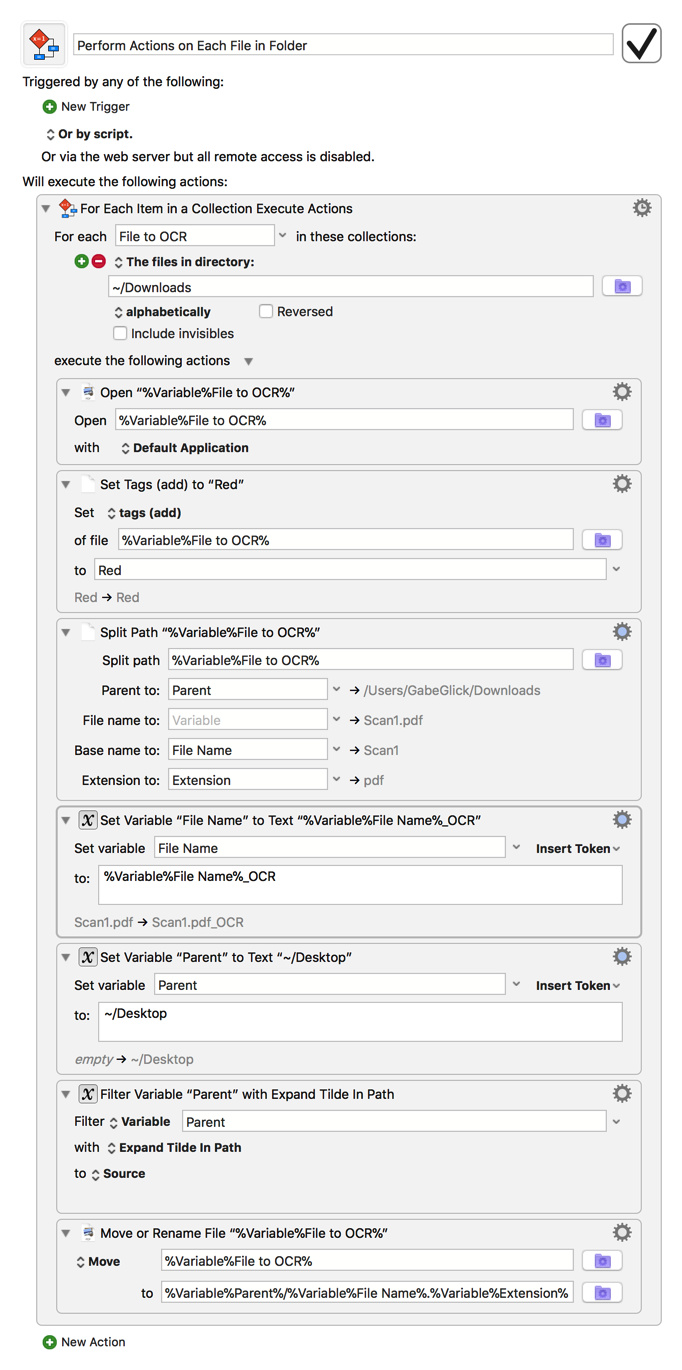Choose file for Move source field
The image size is (682, 1370).
pos(602,1261)
